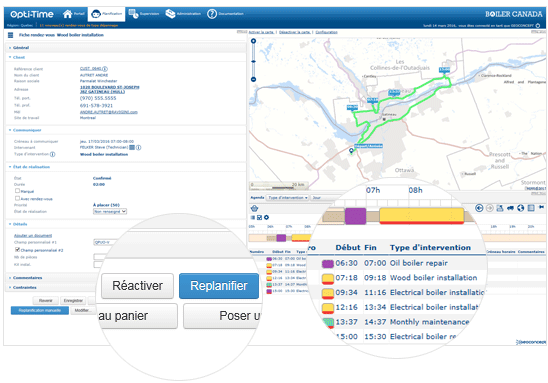The width and height of the screenshot is (548, 383).
Task: Click the pin icon in agenda toolbar
Action: (541, 208)
